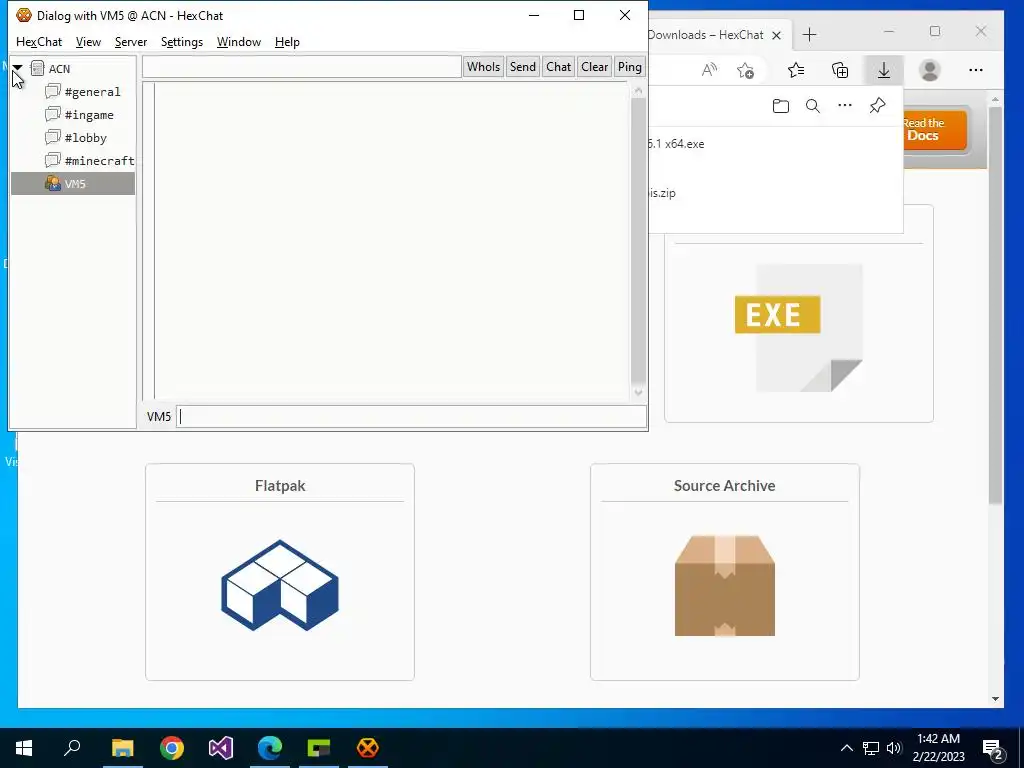
Task: Click the Flatpak cube logo
Action: (x=280, y=585)
